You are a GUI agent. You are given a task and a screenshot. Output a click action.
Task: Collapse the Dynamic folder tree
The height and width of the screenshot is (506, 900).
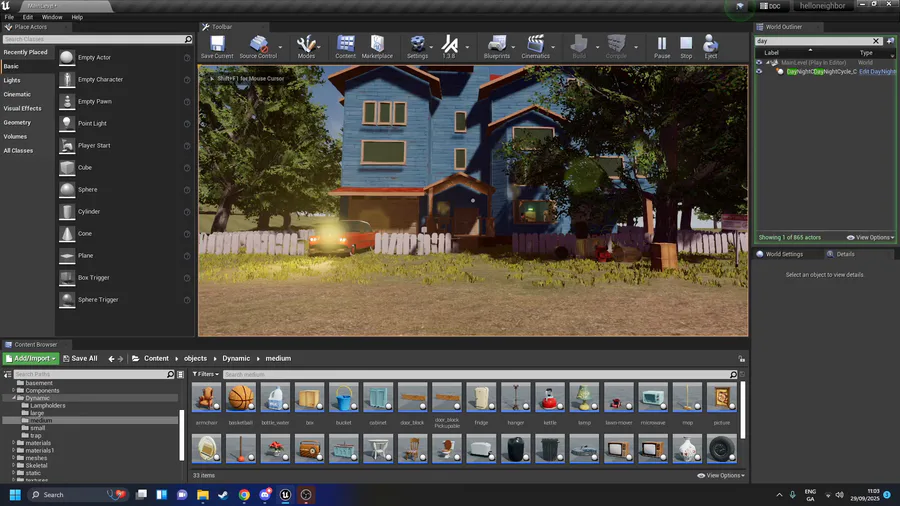click(14, 398)
